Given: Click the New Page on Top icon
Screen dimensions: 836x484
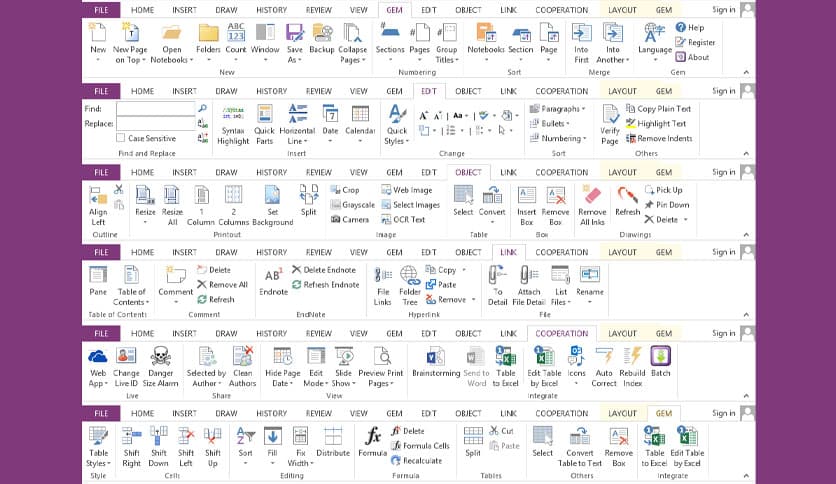Looking at the screenshot, I should coord(131,33).
